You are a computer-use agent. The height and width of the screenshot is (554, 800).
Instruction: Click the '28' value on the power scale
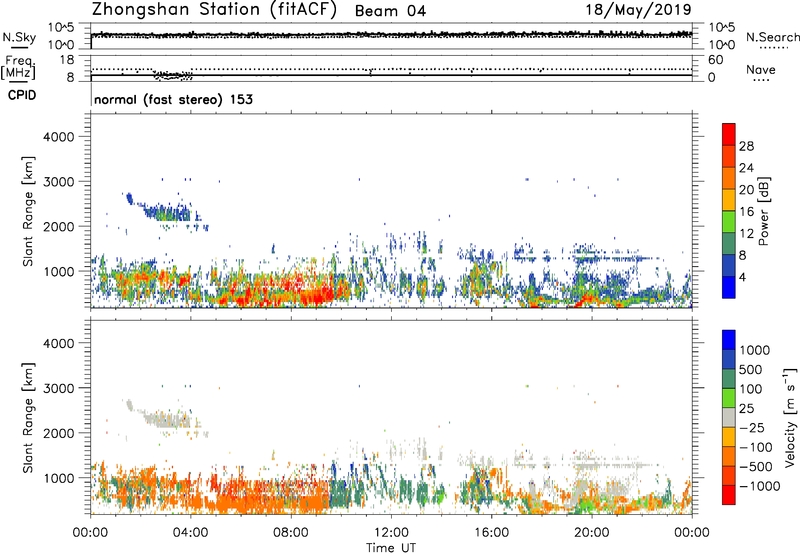pos(746,146)
